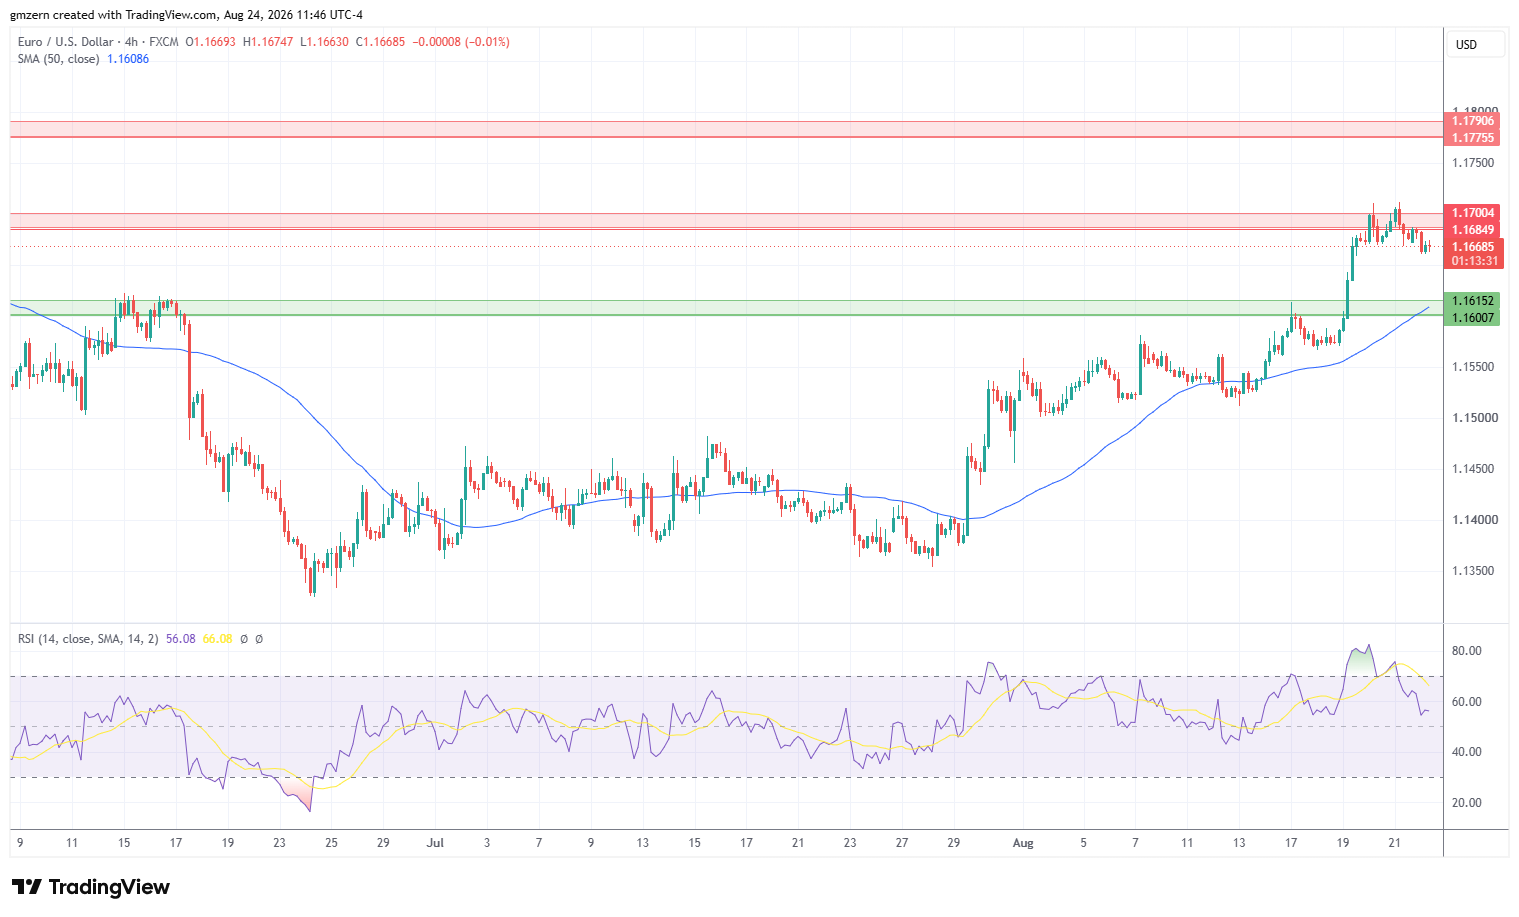Click the 01:13:31 candle countdown label
This screenshot has width=1519, height=917.
pos(1473,260)
